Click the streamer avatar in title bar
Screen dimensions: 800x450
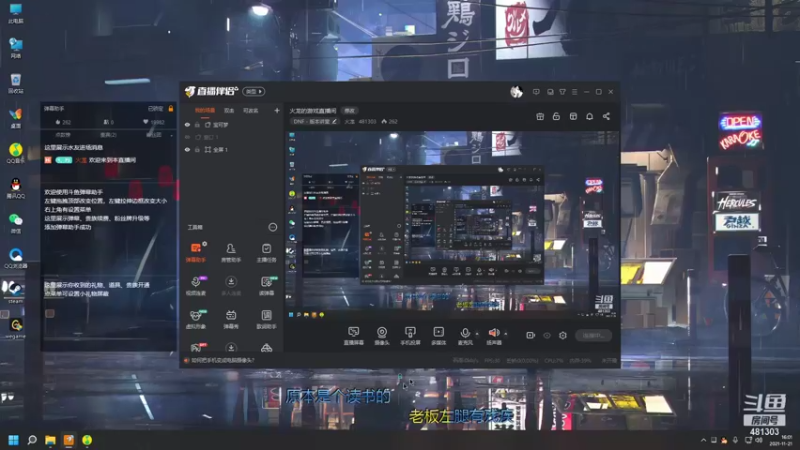pyautogui.click(x=516, y=92)
